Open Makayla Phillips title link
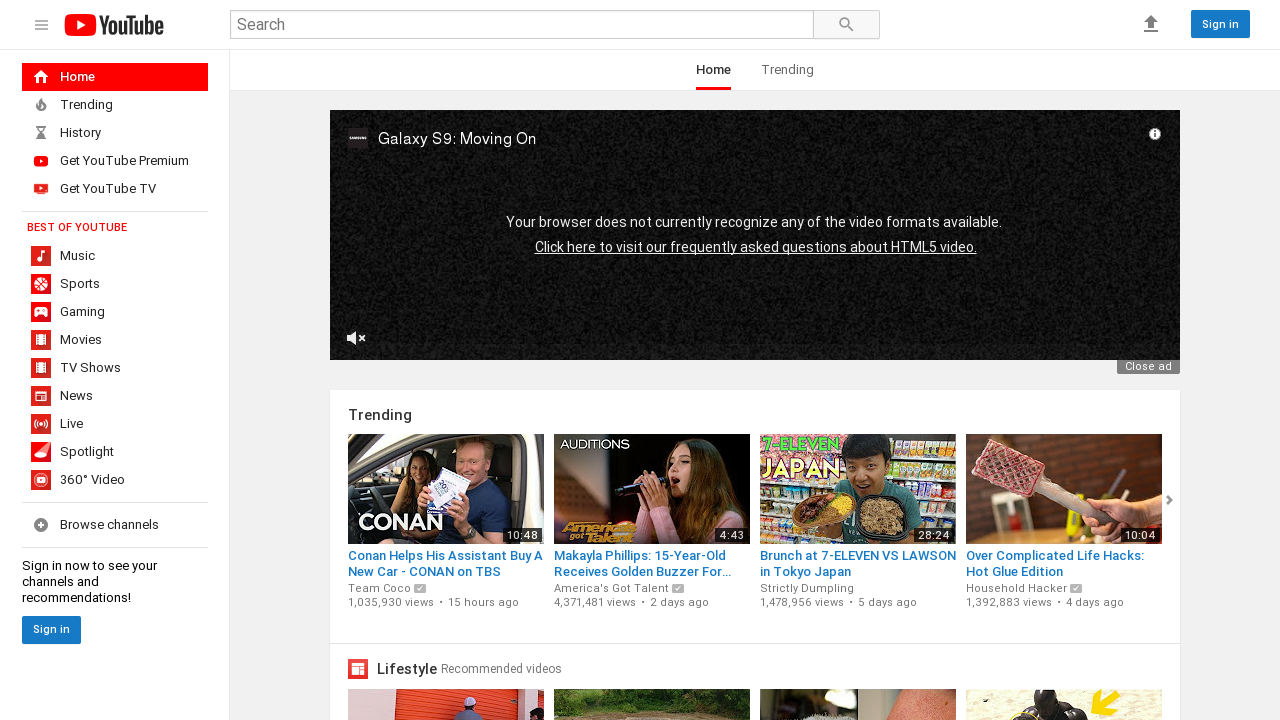Viewport: 1280px width, 720px height. pos(643,564)
